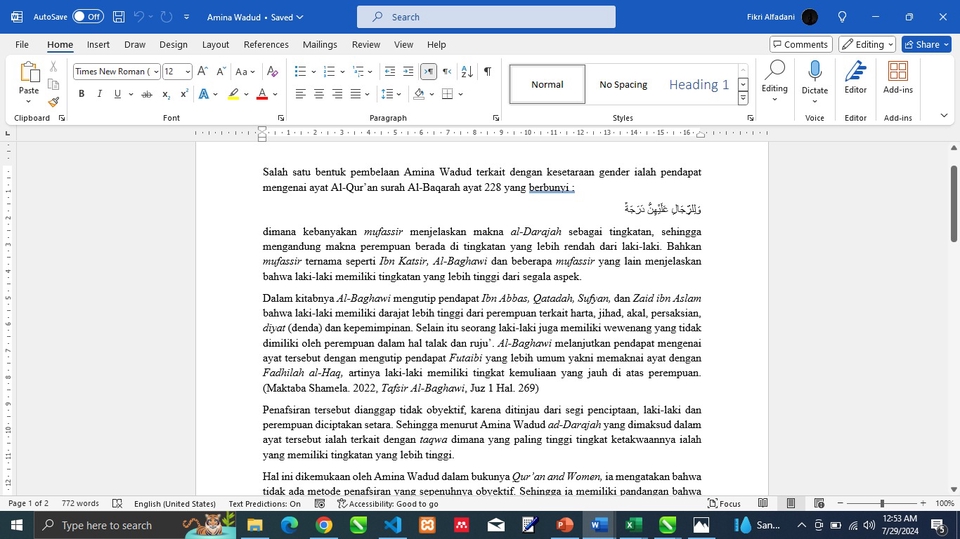Image resolution: width=960 pixels, height=539 pixels.
Task: Open the font name combo box
Action: (116, 72)
